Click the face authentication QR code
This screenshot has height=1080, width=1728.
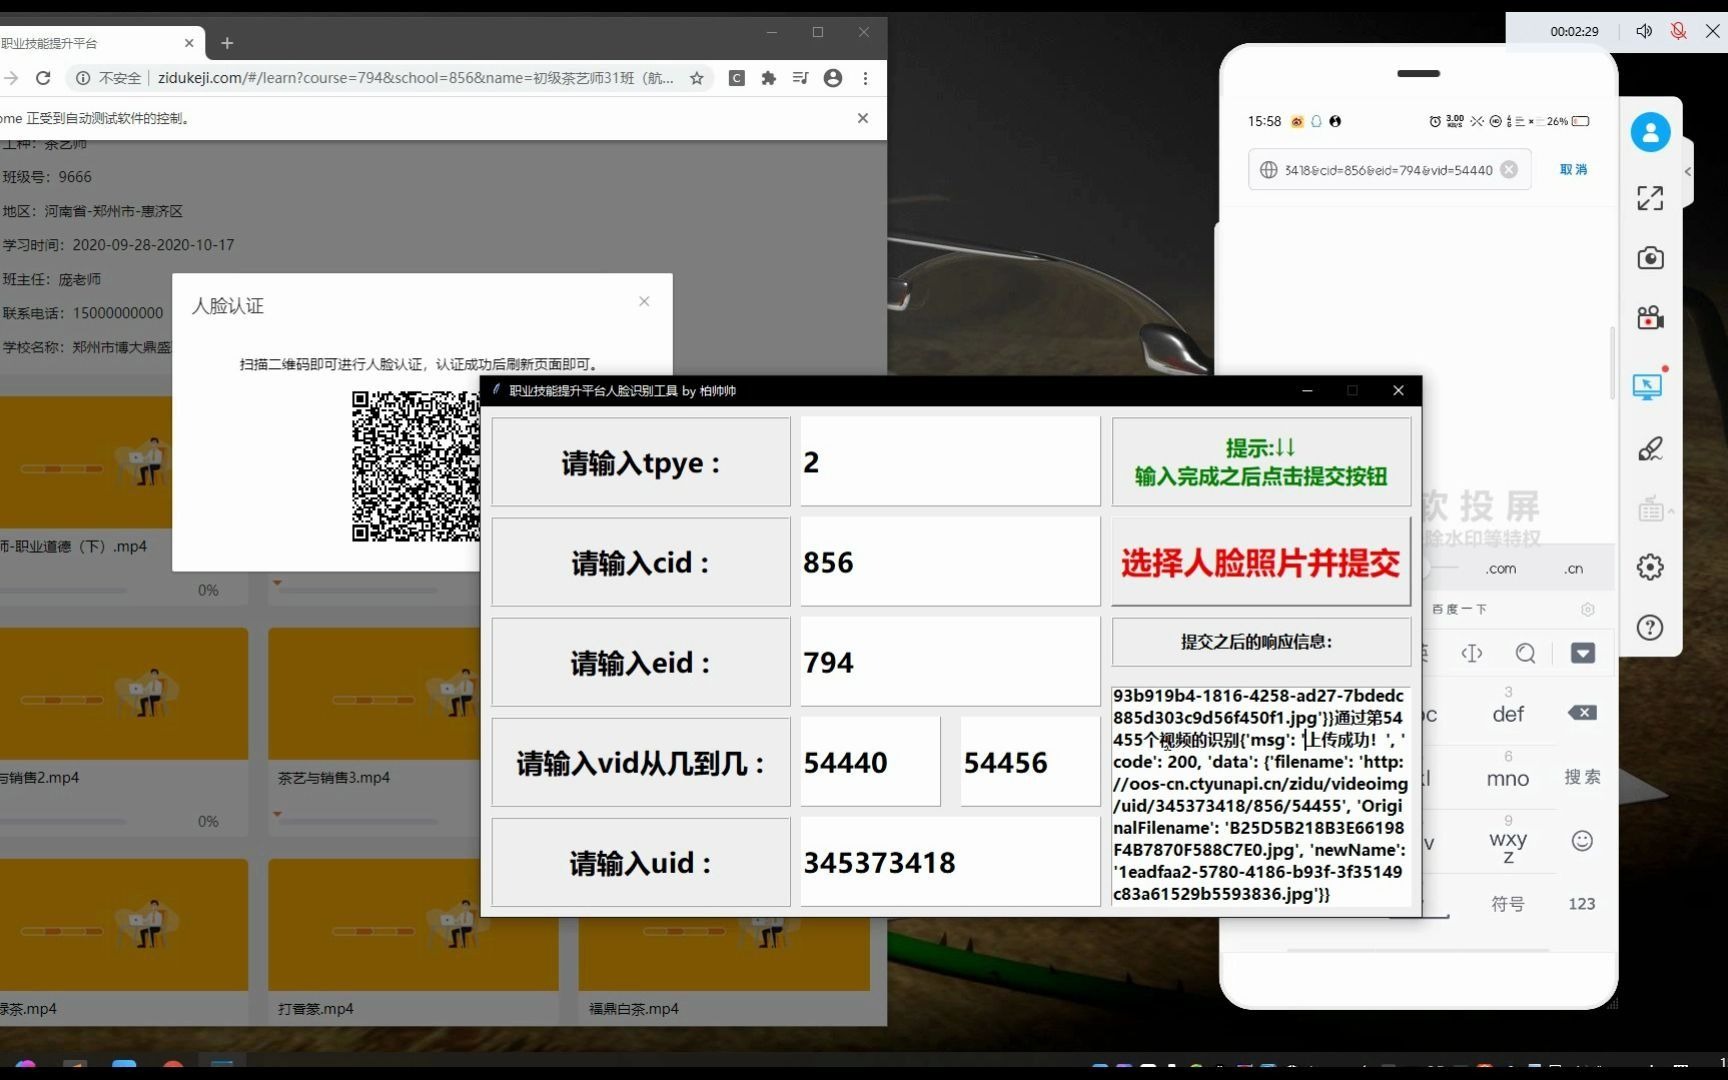pyautogui.click(x=416, y=466)
